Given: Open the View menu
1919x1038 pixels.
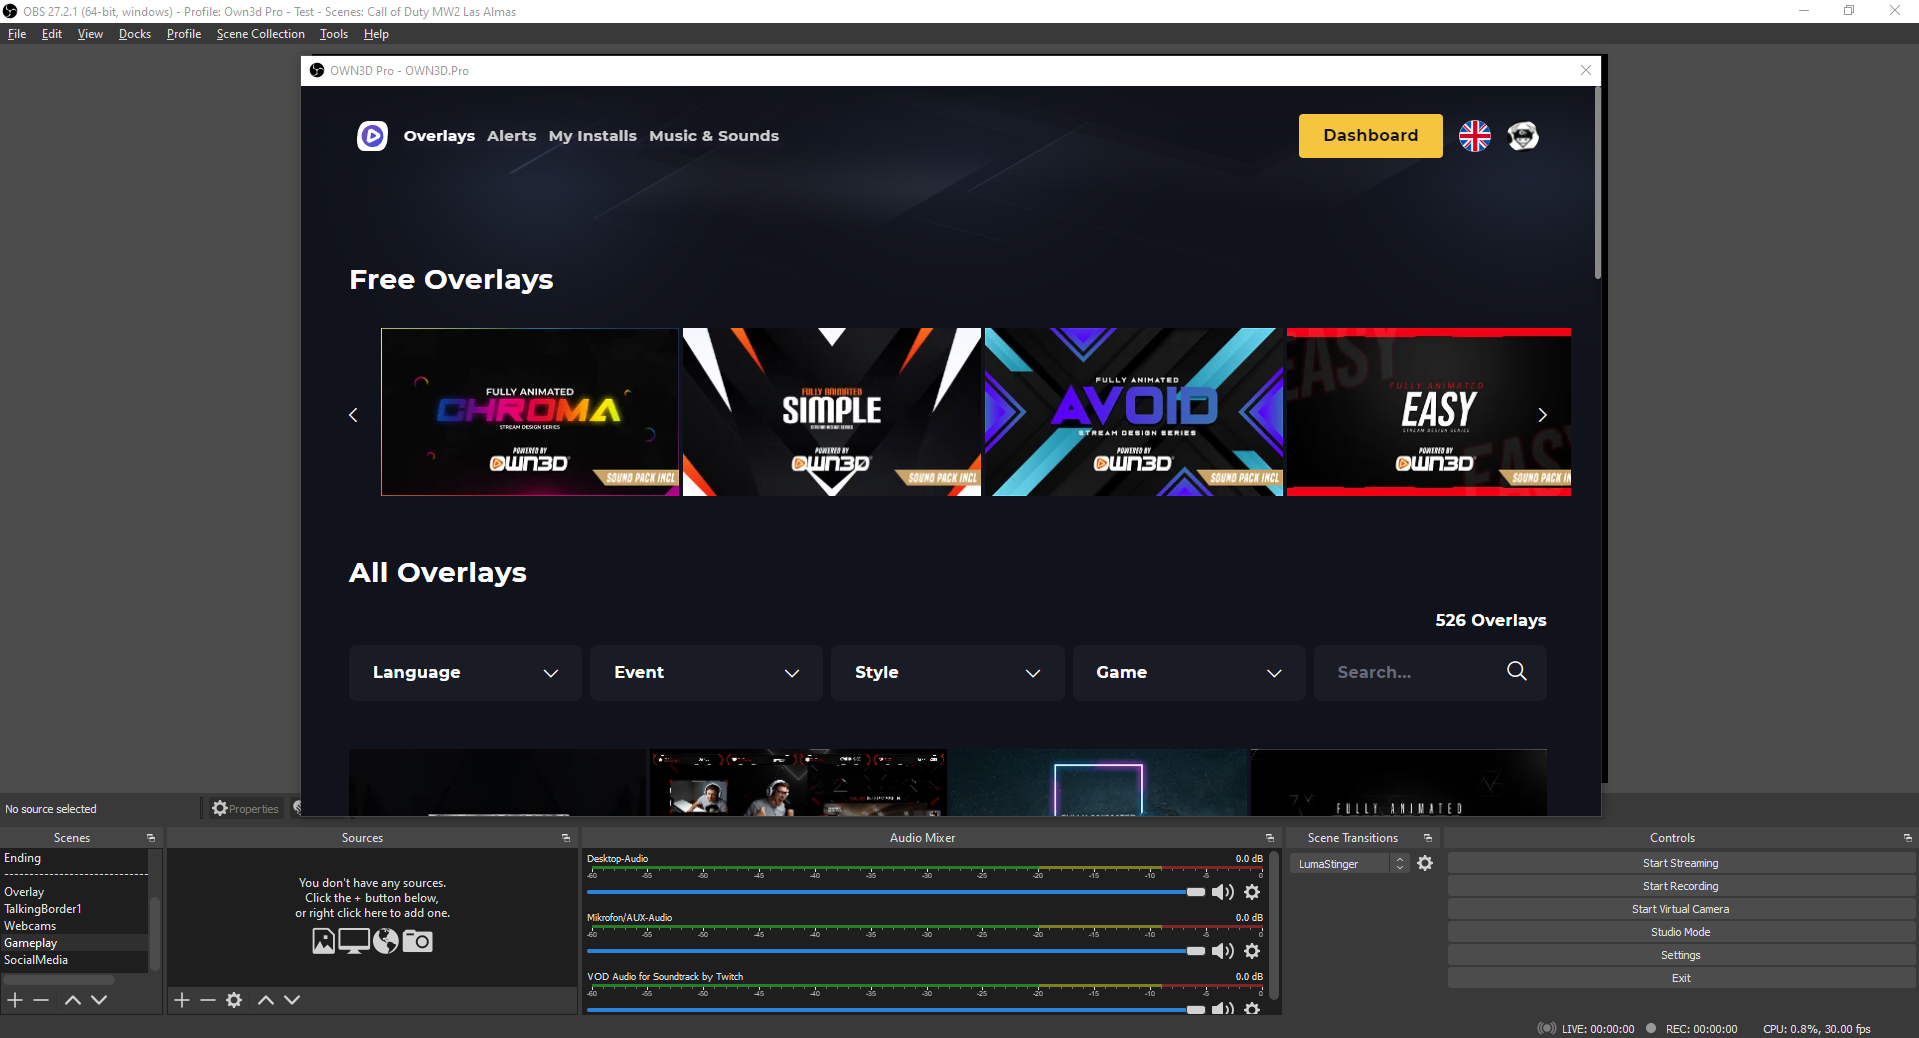Looking at the screenshot, I should click(90, 34).
